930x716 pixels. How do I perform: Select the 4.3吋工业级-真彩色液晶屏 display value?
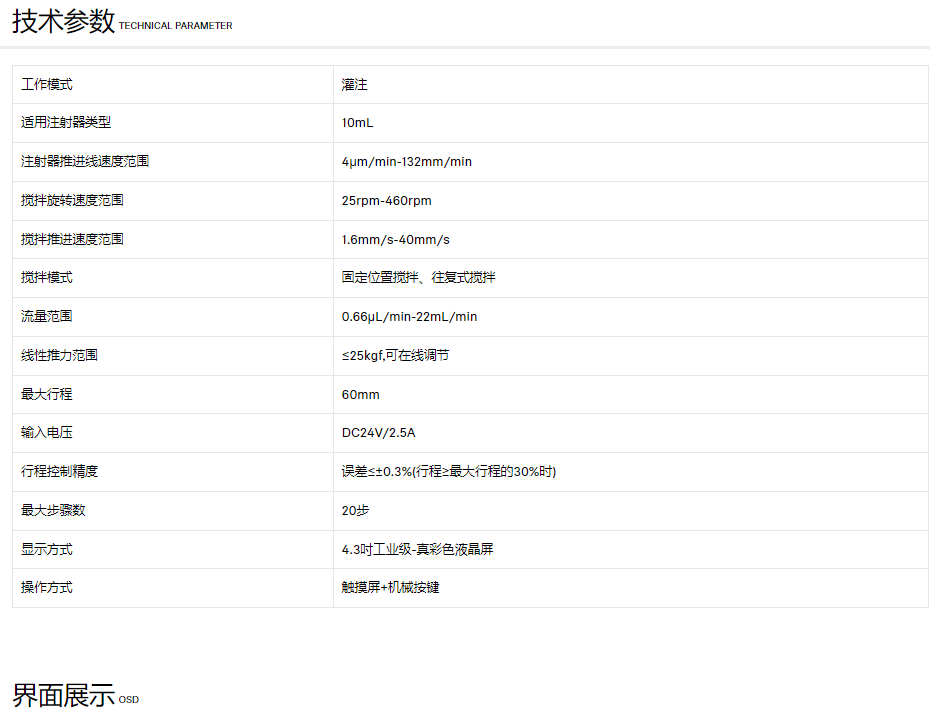click(417, 549)
